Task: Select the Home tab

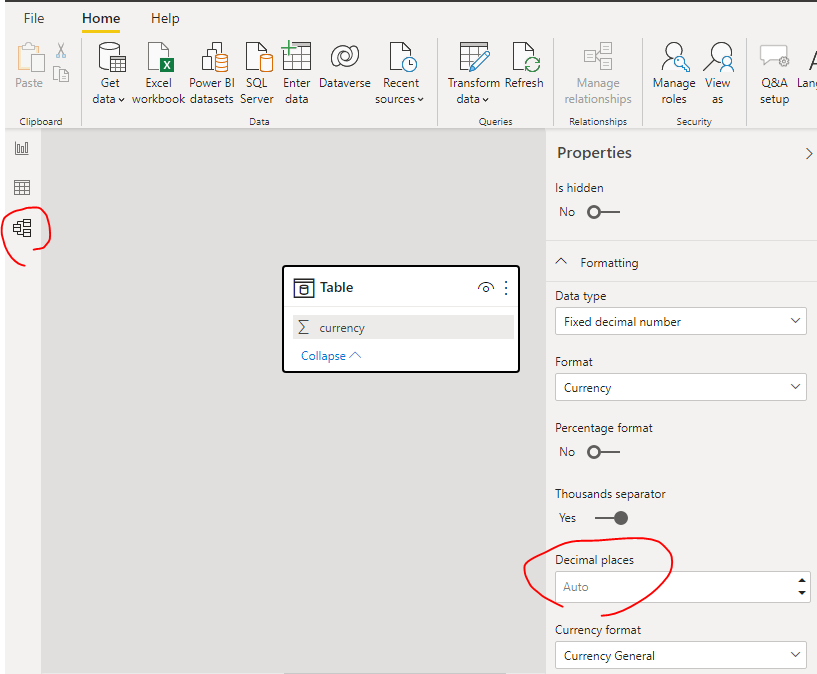Action: (x=101, y=18)
